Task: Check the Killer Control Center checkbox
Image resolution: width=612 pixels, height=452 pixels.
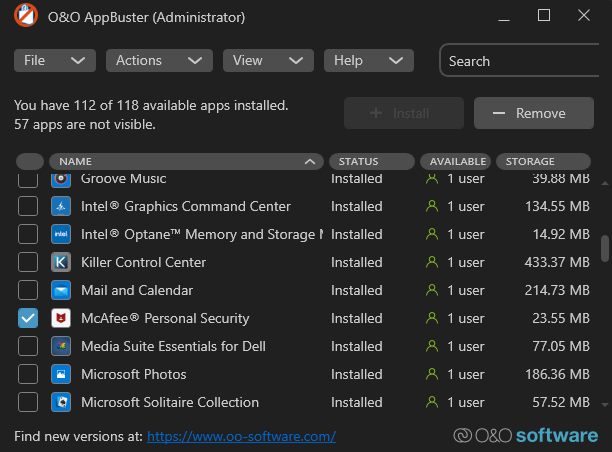Action: 28,262
